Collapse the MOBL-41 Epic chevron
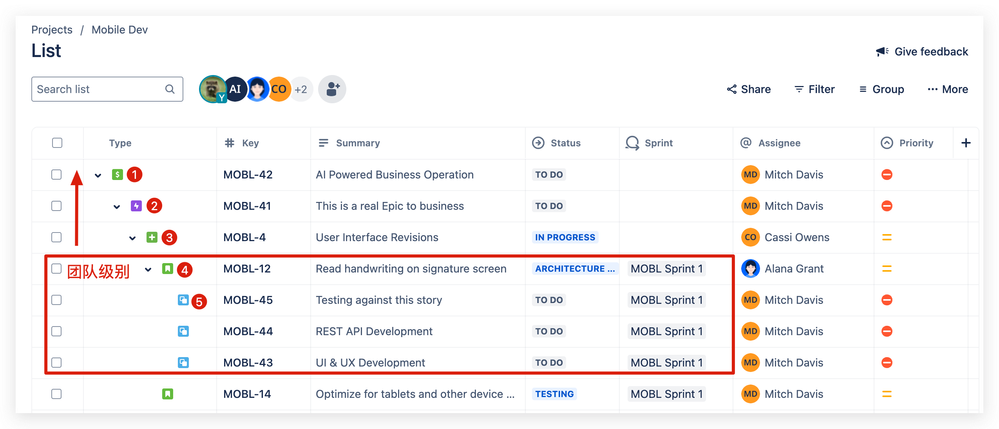This screenshot has width=999, height=429. pos(117,207)
